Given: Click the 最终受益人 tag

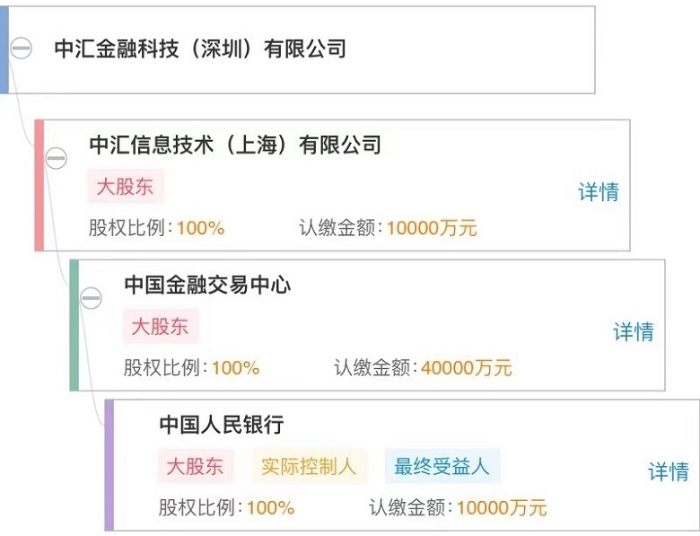Looking at the screenshot, I should [442, 466].
